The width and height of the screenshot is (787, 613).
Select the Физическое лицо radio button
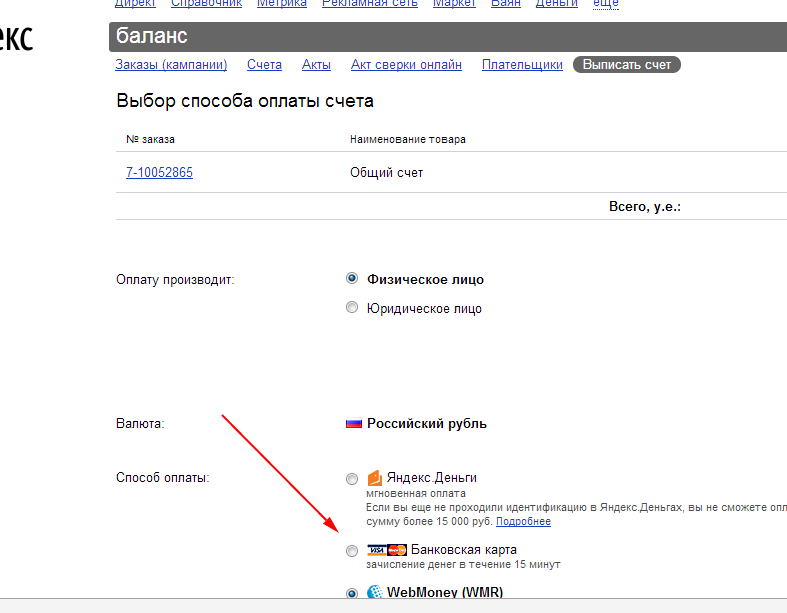click(352, 278)
